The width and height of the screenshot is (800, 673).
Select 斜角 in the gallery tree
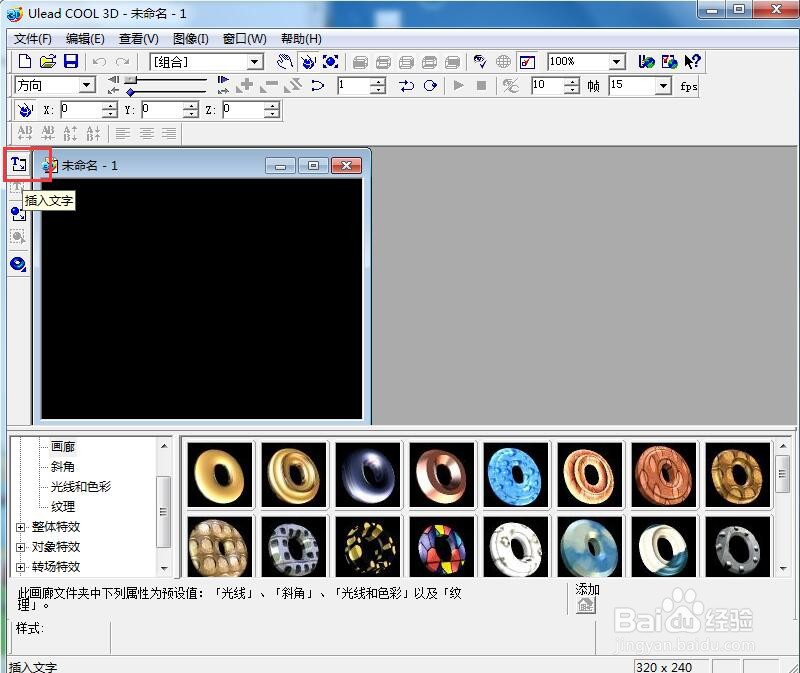(x=63, y=467)
